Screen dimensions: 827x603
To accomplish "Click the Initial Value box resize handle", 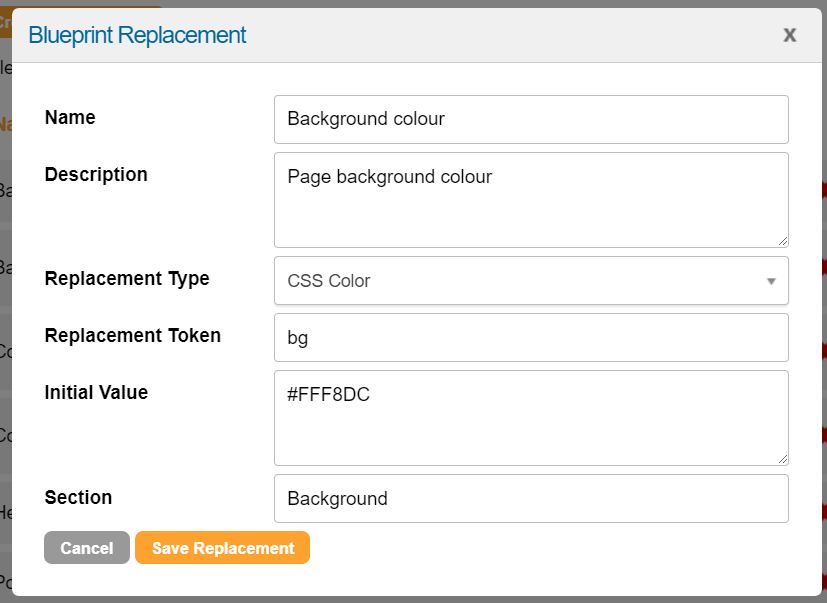I will (783, 459).
